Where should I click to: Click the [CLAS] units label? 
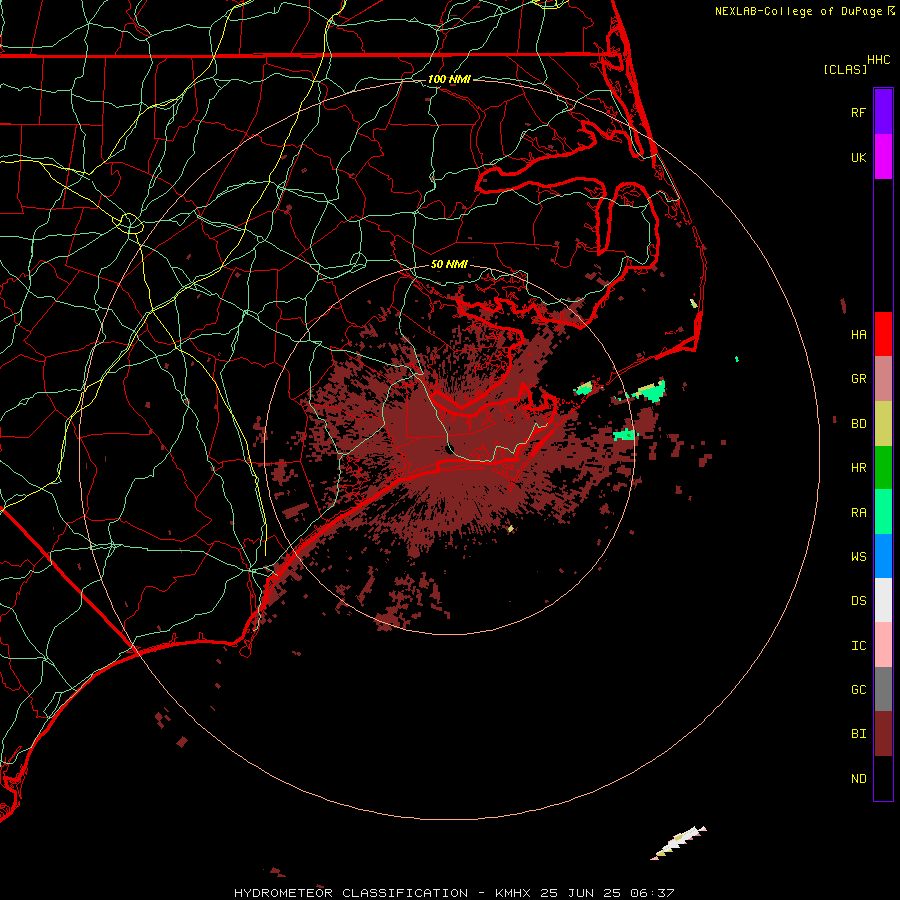pos(845,69)
